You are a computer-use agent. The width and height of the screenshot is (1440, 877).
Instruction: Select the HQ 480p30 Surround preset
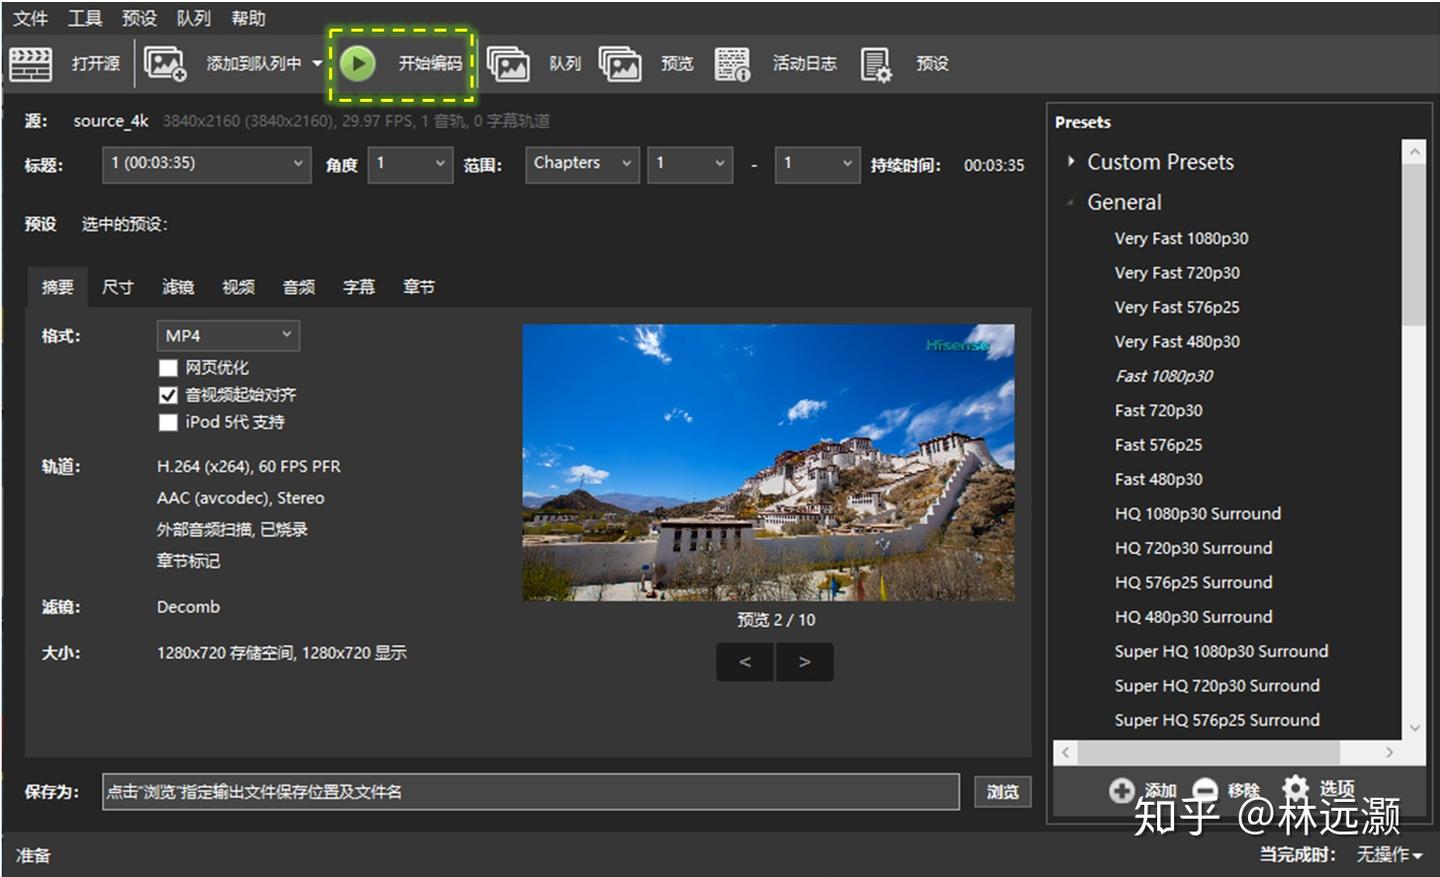(x=1194, y=617)
